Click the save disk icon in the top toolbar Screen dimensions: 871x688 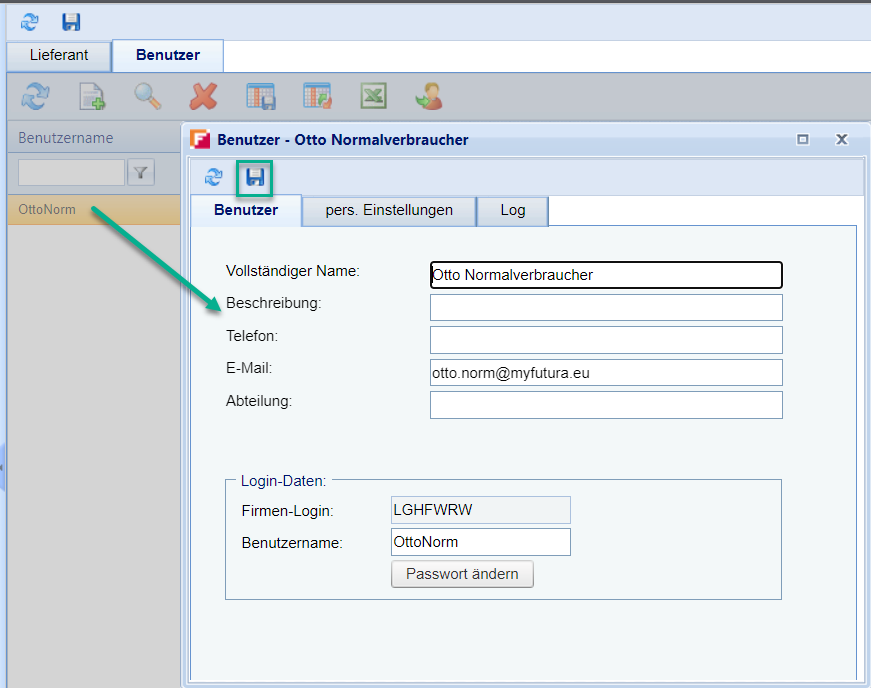[x=71, y=22]
